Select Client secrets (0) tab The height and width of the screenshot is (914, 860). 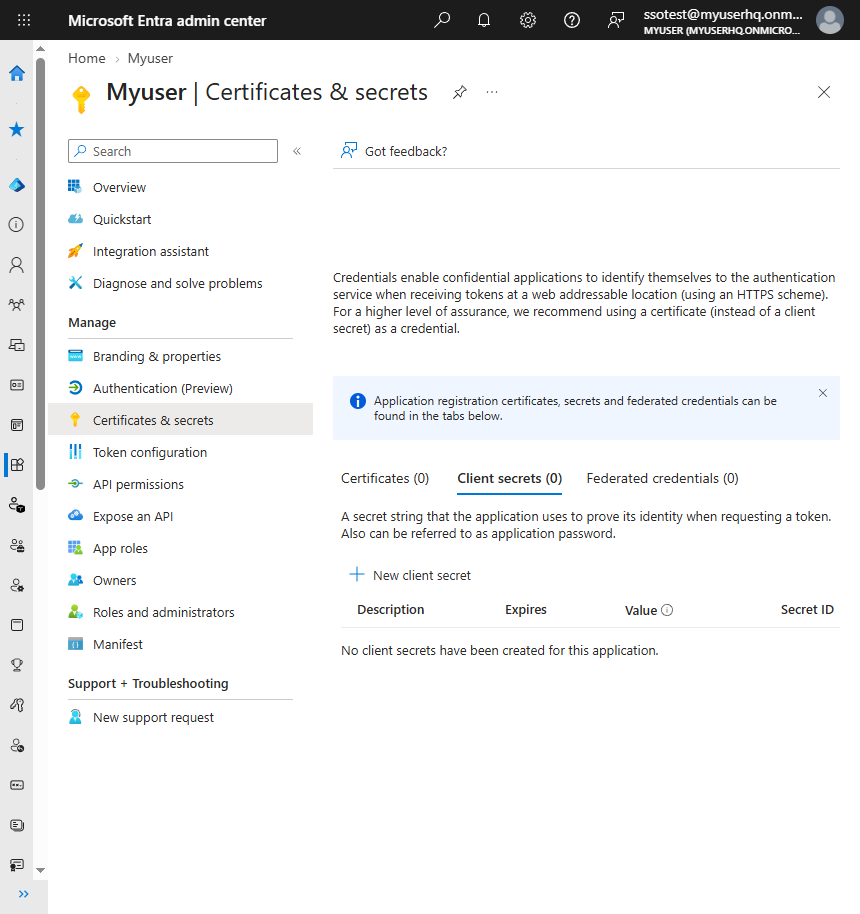(510, 479)
